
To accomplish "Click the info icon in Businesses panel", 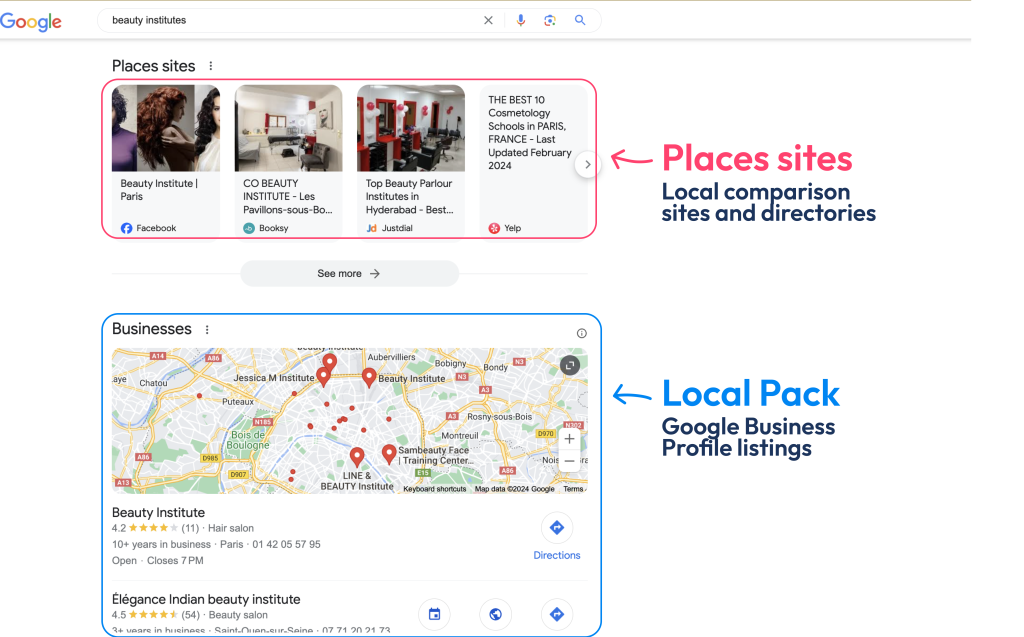I will click(581, 333).
